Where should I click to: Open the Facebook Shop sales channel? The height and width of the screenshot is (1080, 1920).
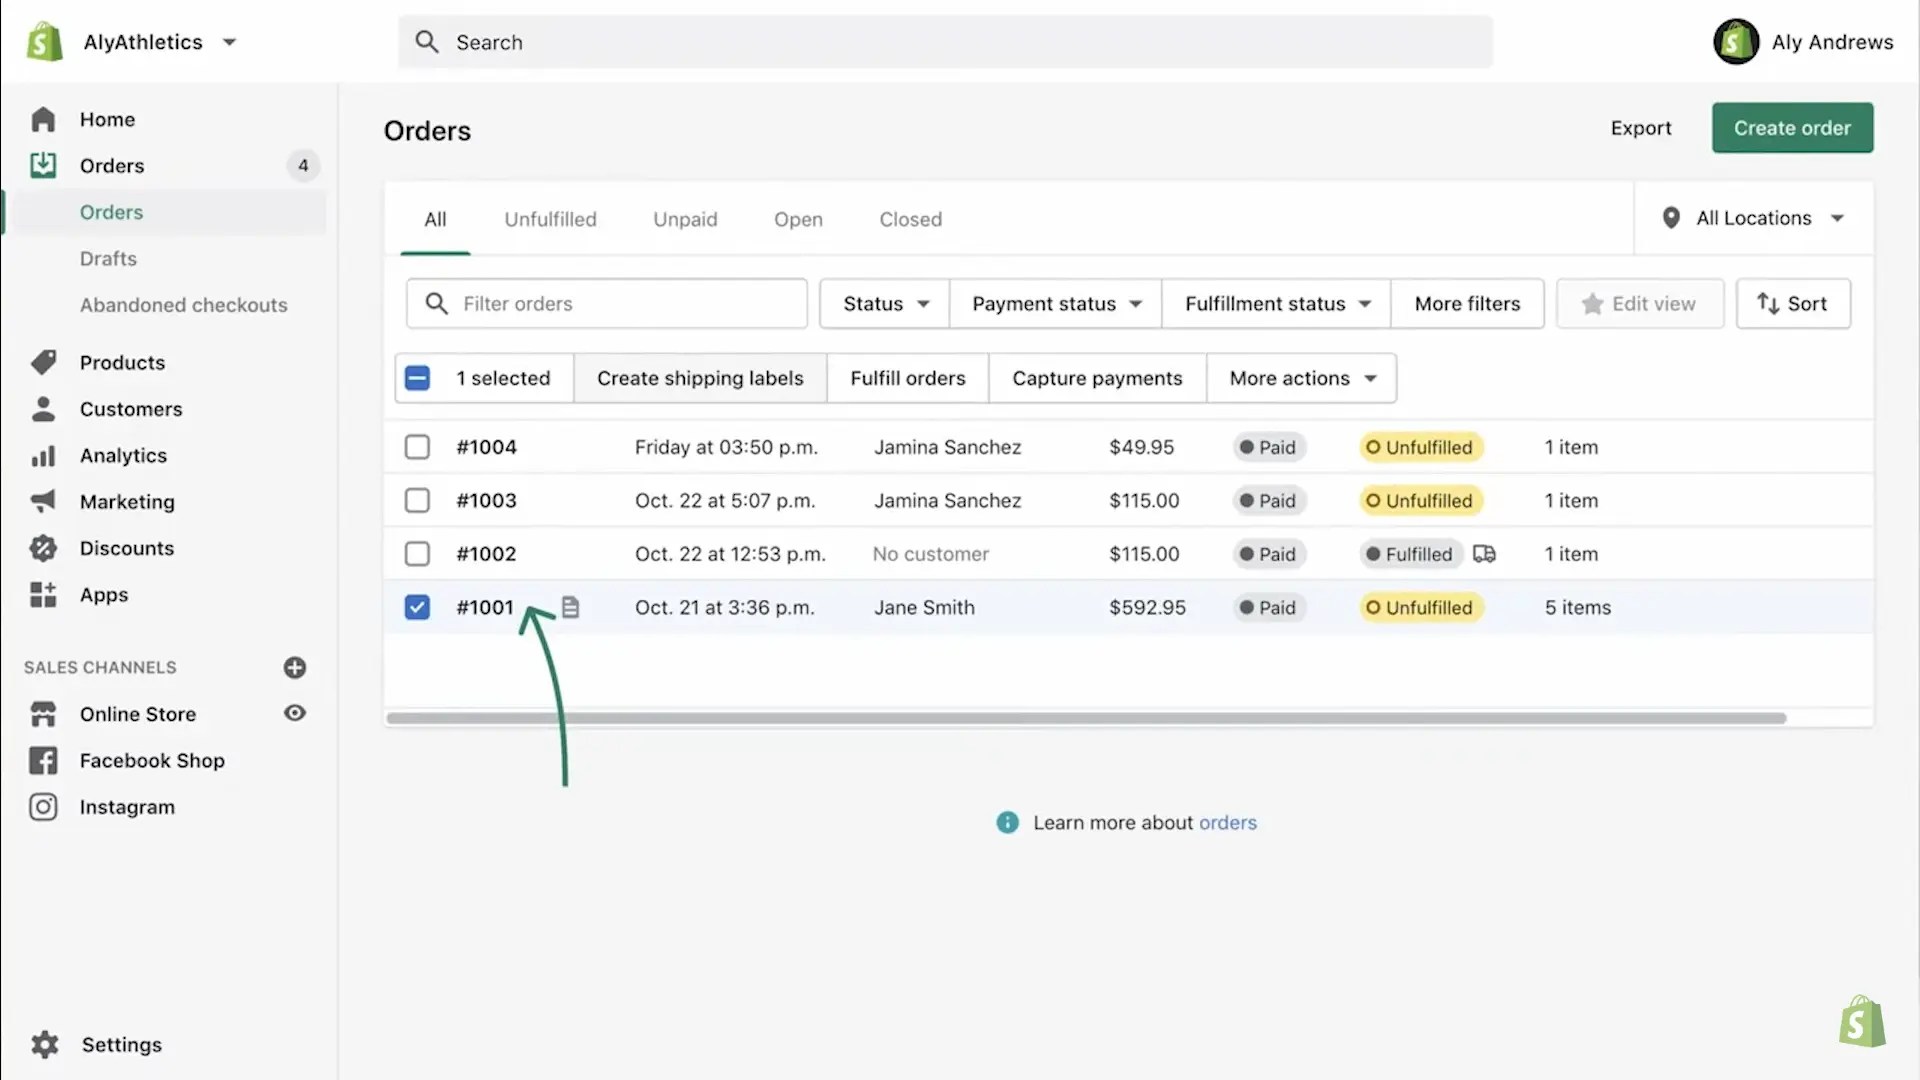(152, 760)
